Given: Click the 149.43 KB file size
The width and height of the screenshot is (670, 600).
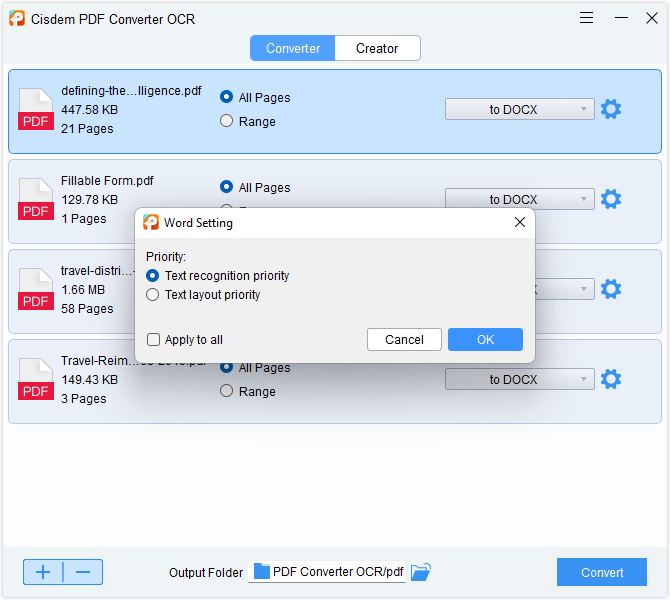Looking at the screenshot, I should [89, 380].
